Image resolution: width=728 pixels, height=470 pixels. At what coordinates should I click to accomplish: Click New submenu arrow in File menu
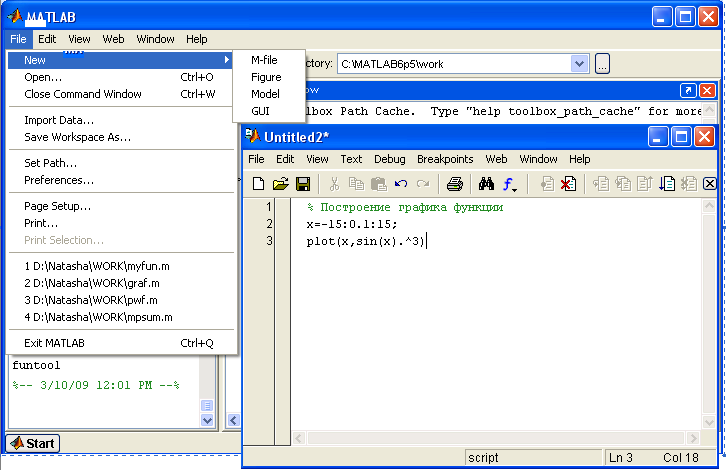point(227,60)
